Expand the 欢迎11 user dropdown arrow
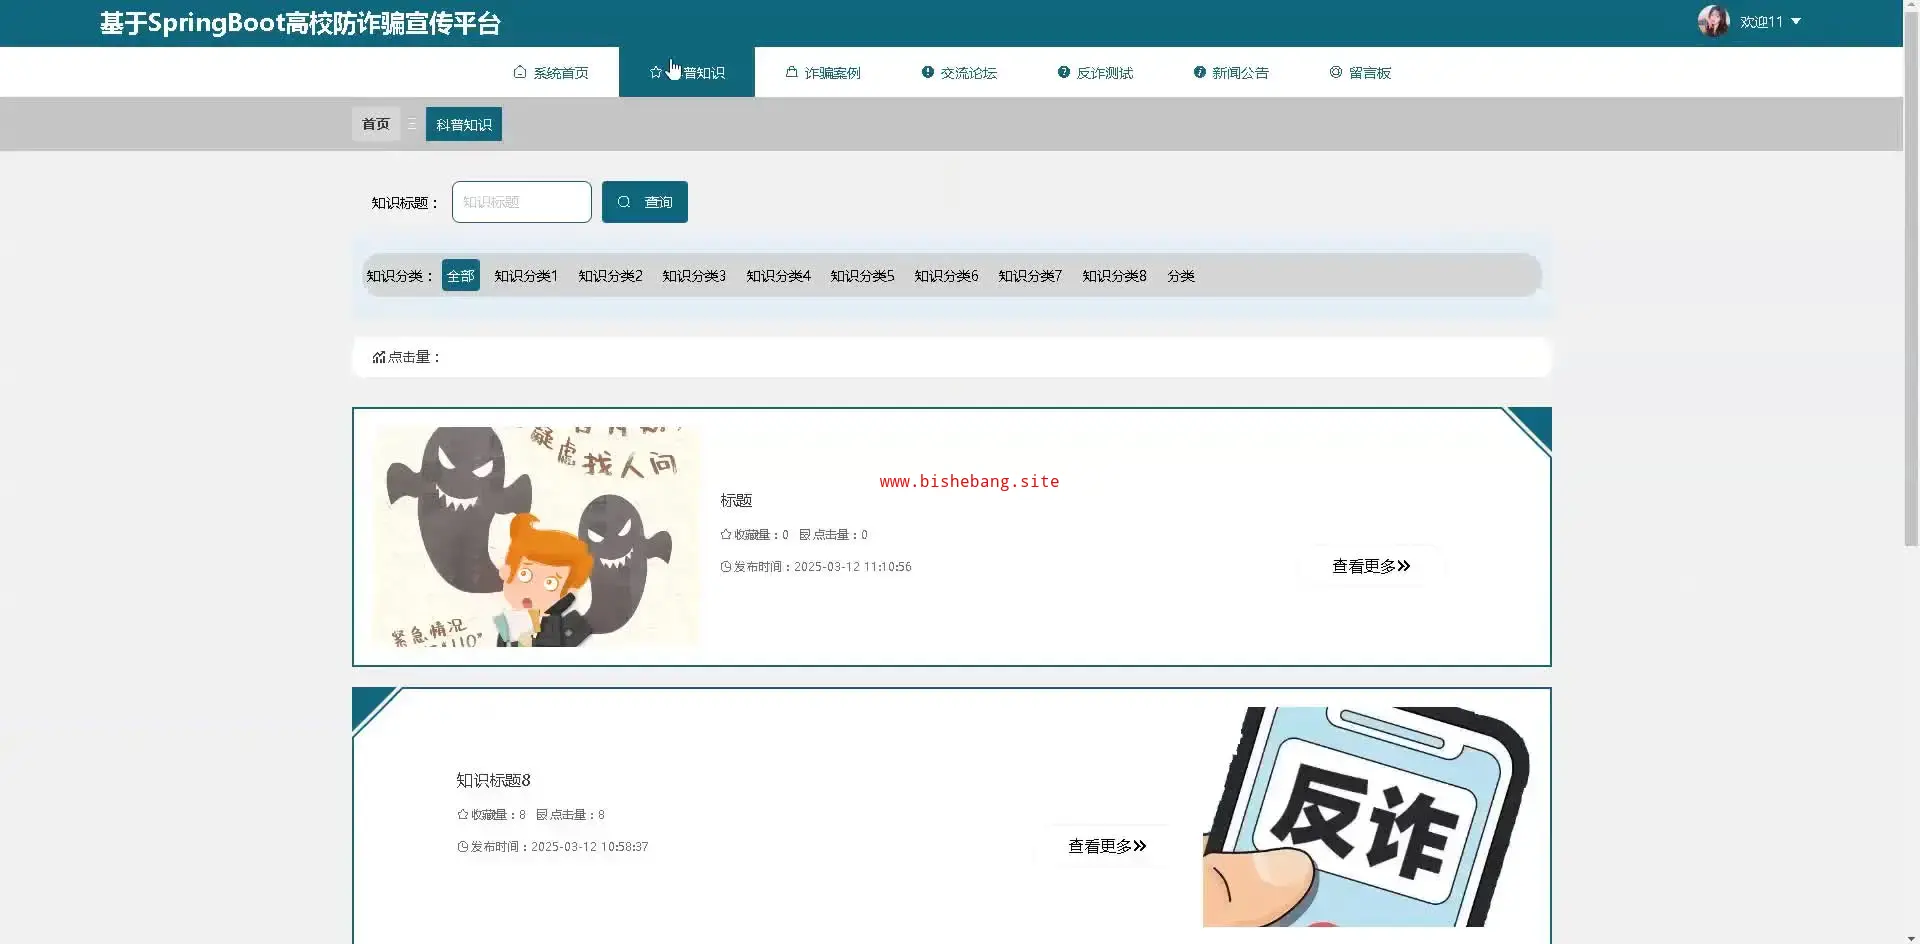Image resolution: width=1920 pixels, height=944 pixels. 1796,21
